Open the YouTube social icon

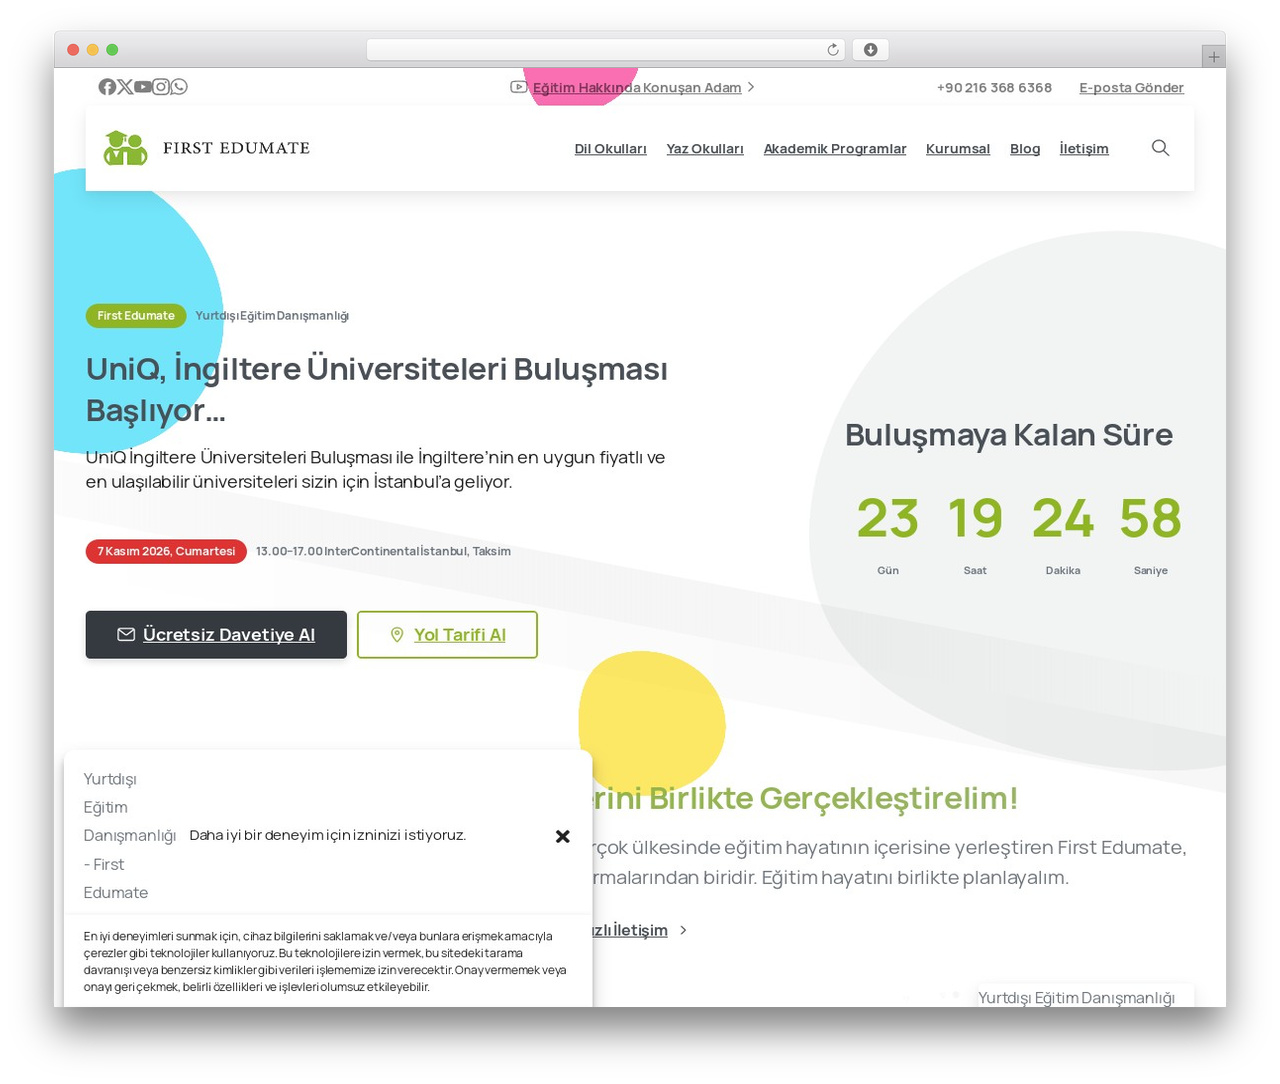143,87
